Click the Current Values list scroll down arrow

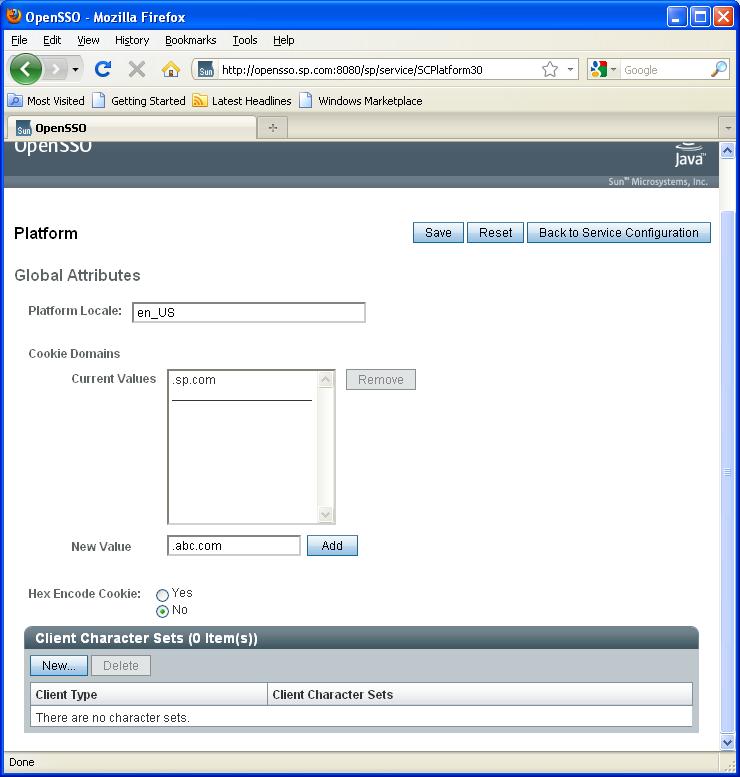[326, 514]
